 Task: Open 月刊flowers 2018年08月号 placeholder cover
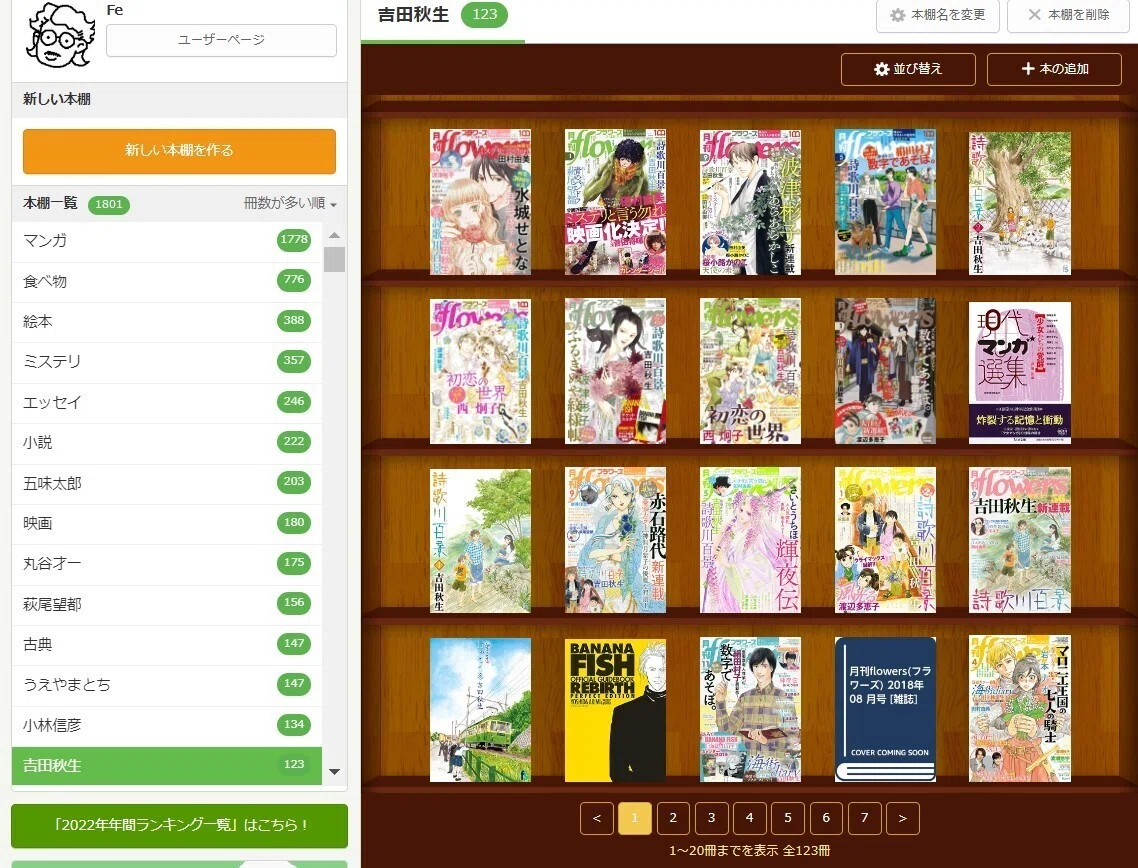pyautogui.click(x=885, y=709)
